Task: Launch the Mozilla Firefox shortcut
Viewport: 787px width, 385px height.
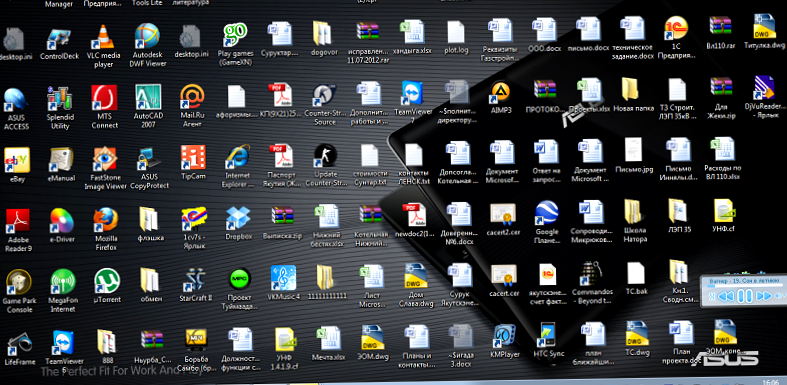Action: (106, 229)
